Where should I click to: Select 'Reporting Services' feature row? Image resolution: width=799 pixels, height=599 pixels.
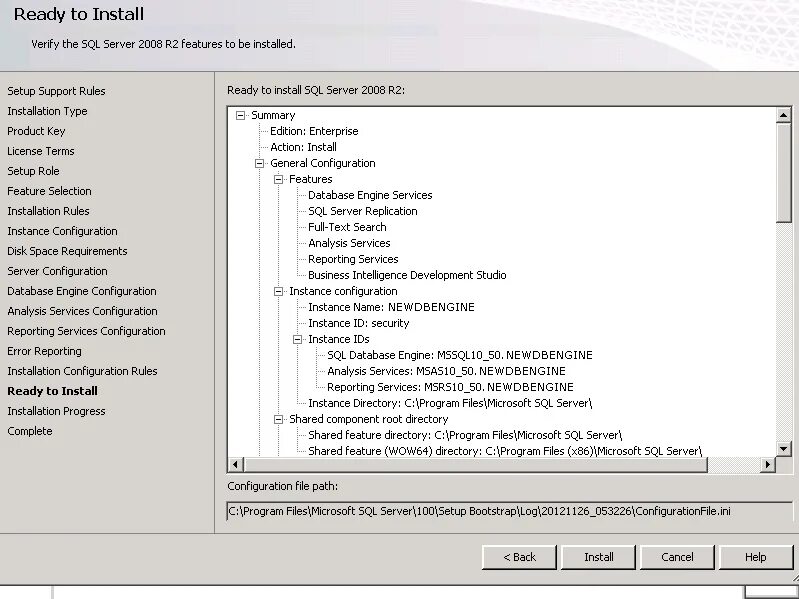click(x=354, y=259)
